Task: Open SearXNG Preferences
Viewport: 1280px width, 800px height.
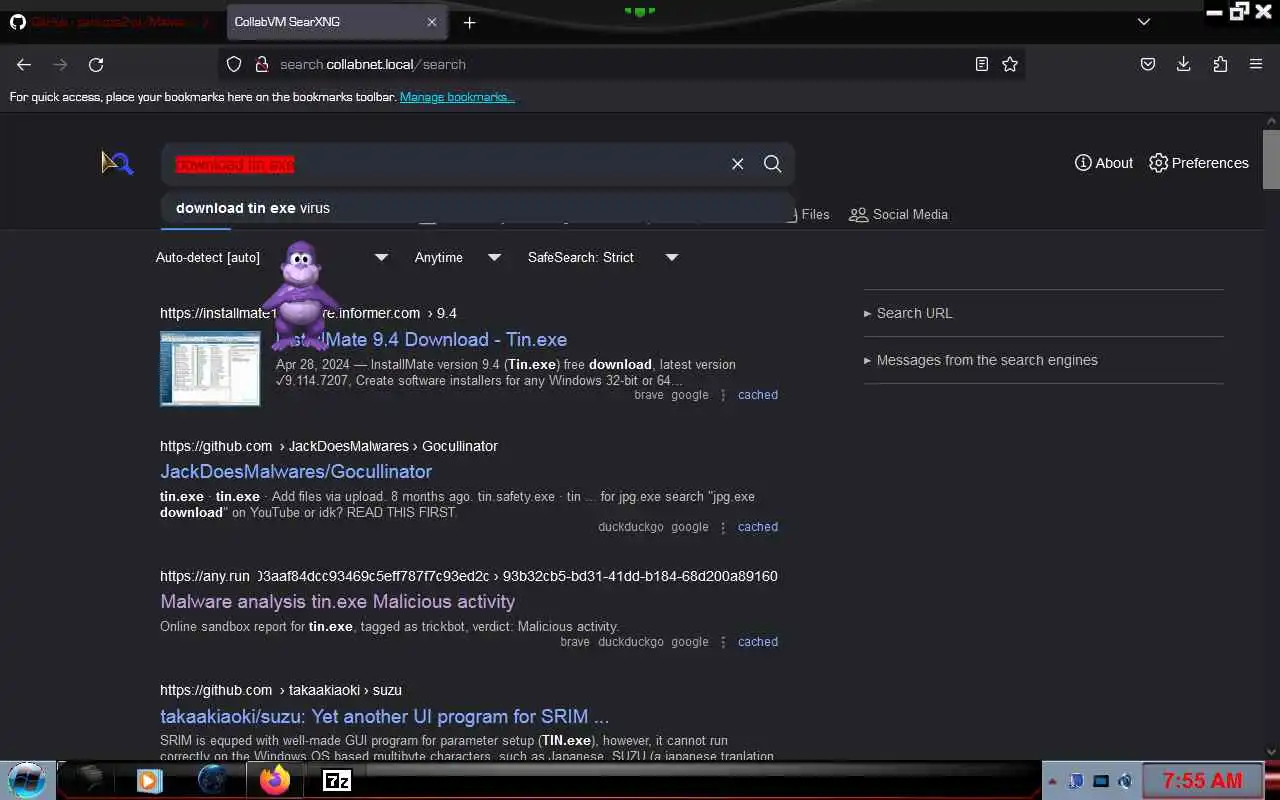Action: (1199, 163)
